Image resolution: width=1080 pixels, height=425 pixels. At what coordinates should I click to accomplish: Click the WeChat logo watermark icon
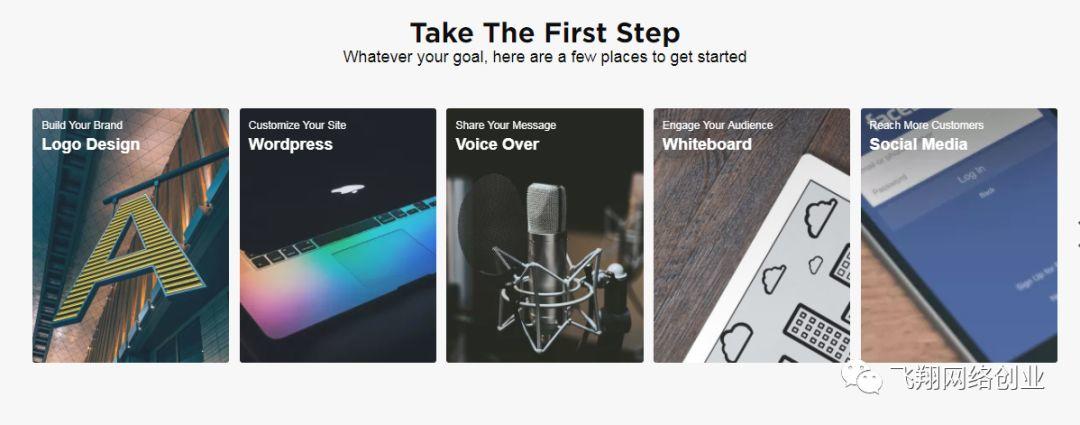click(x=862, y=378)
